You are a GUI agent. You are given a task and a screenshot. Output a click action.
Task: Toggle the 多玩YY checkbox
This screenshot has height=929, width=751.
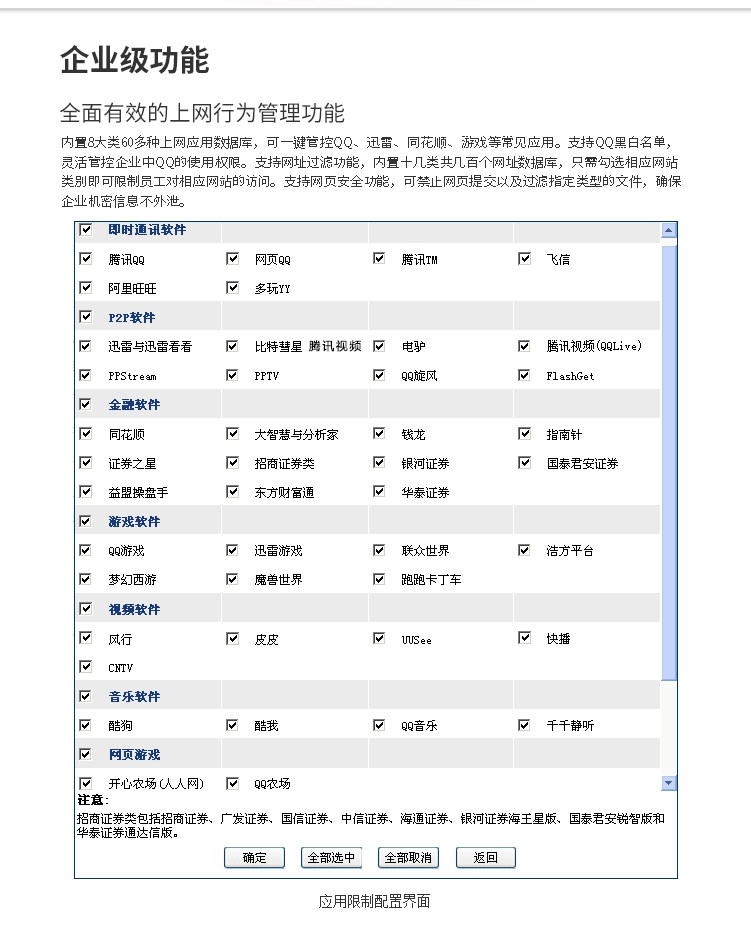click(232, 287)
